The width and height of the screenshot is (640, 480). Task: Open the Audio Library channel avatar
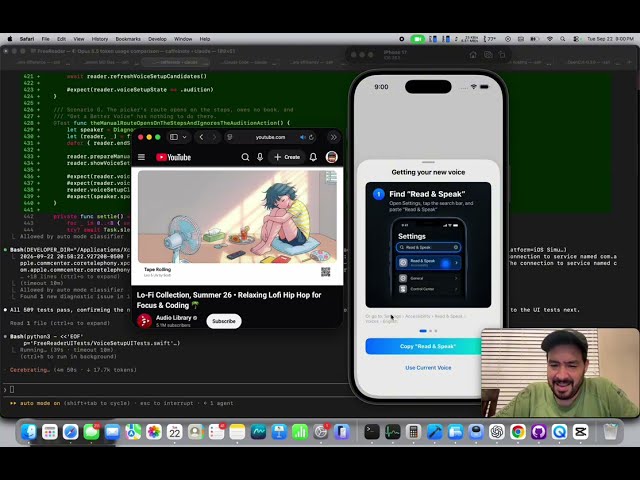pos(144,321)
